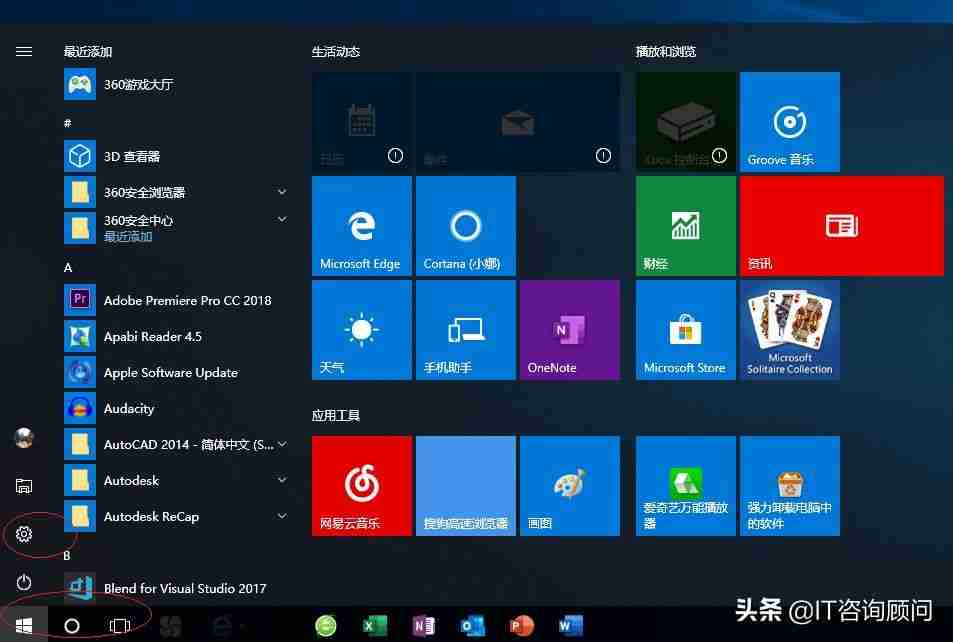This screenshot has height=642, width=953.
Task: Open the 强力卸载电脑中的软件 tile
Action: [x=790, y=485]
